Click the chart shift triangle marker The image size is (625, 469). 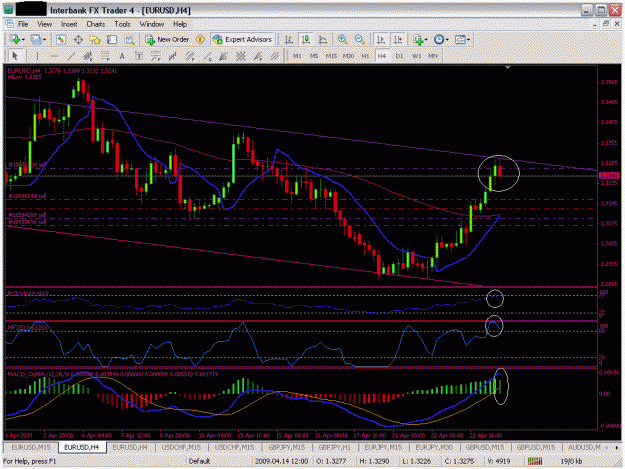tap(507, 68)
